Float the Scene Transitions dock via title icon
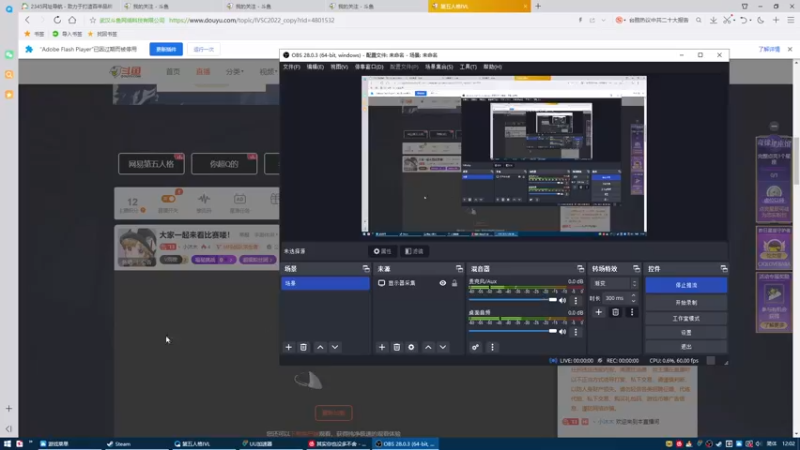This screenshot has width=800, height=450. click(x=636, y=268)
